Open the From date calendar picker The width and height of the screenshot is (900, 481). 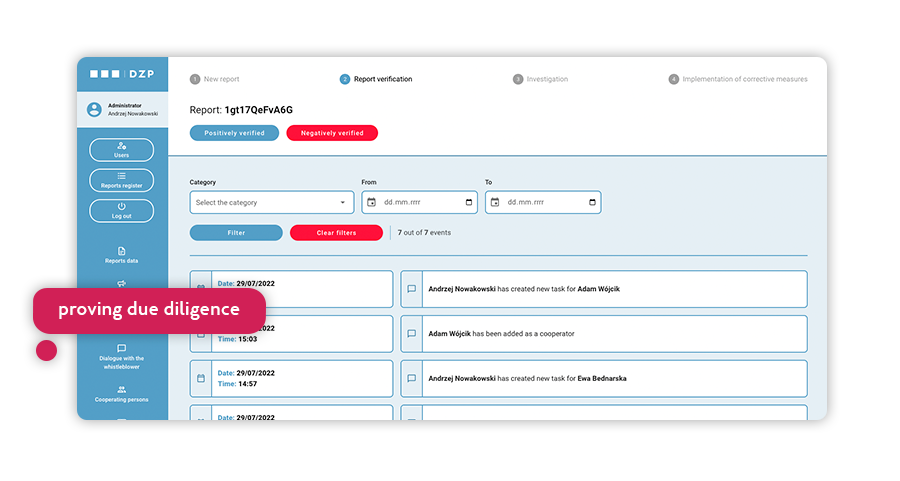pos(469,203)
